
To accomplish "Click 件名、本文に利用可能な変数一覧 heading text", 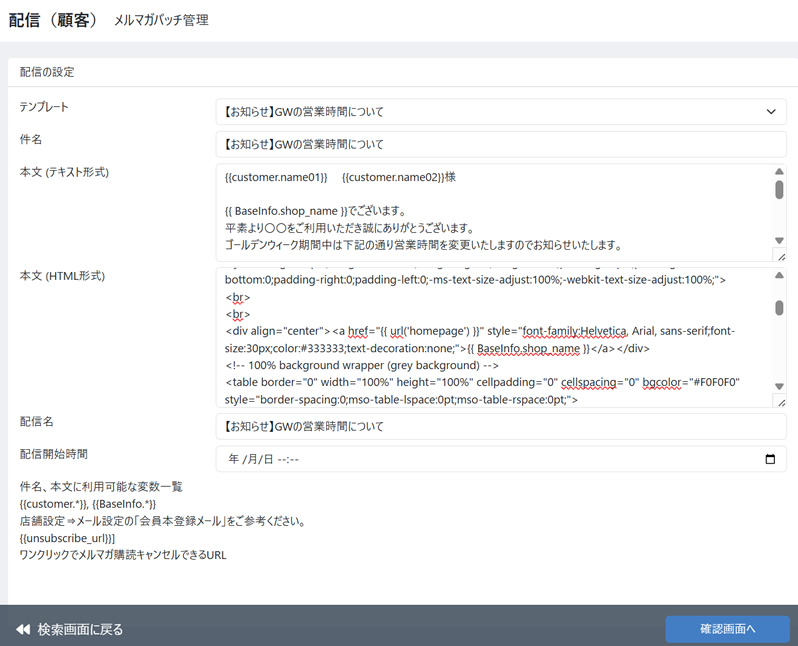I will pos(101,487).
